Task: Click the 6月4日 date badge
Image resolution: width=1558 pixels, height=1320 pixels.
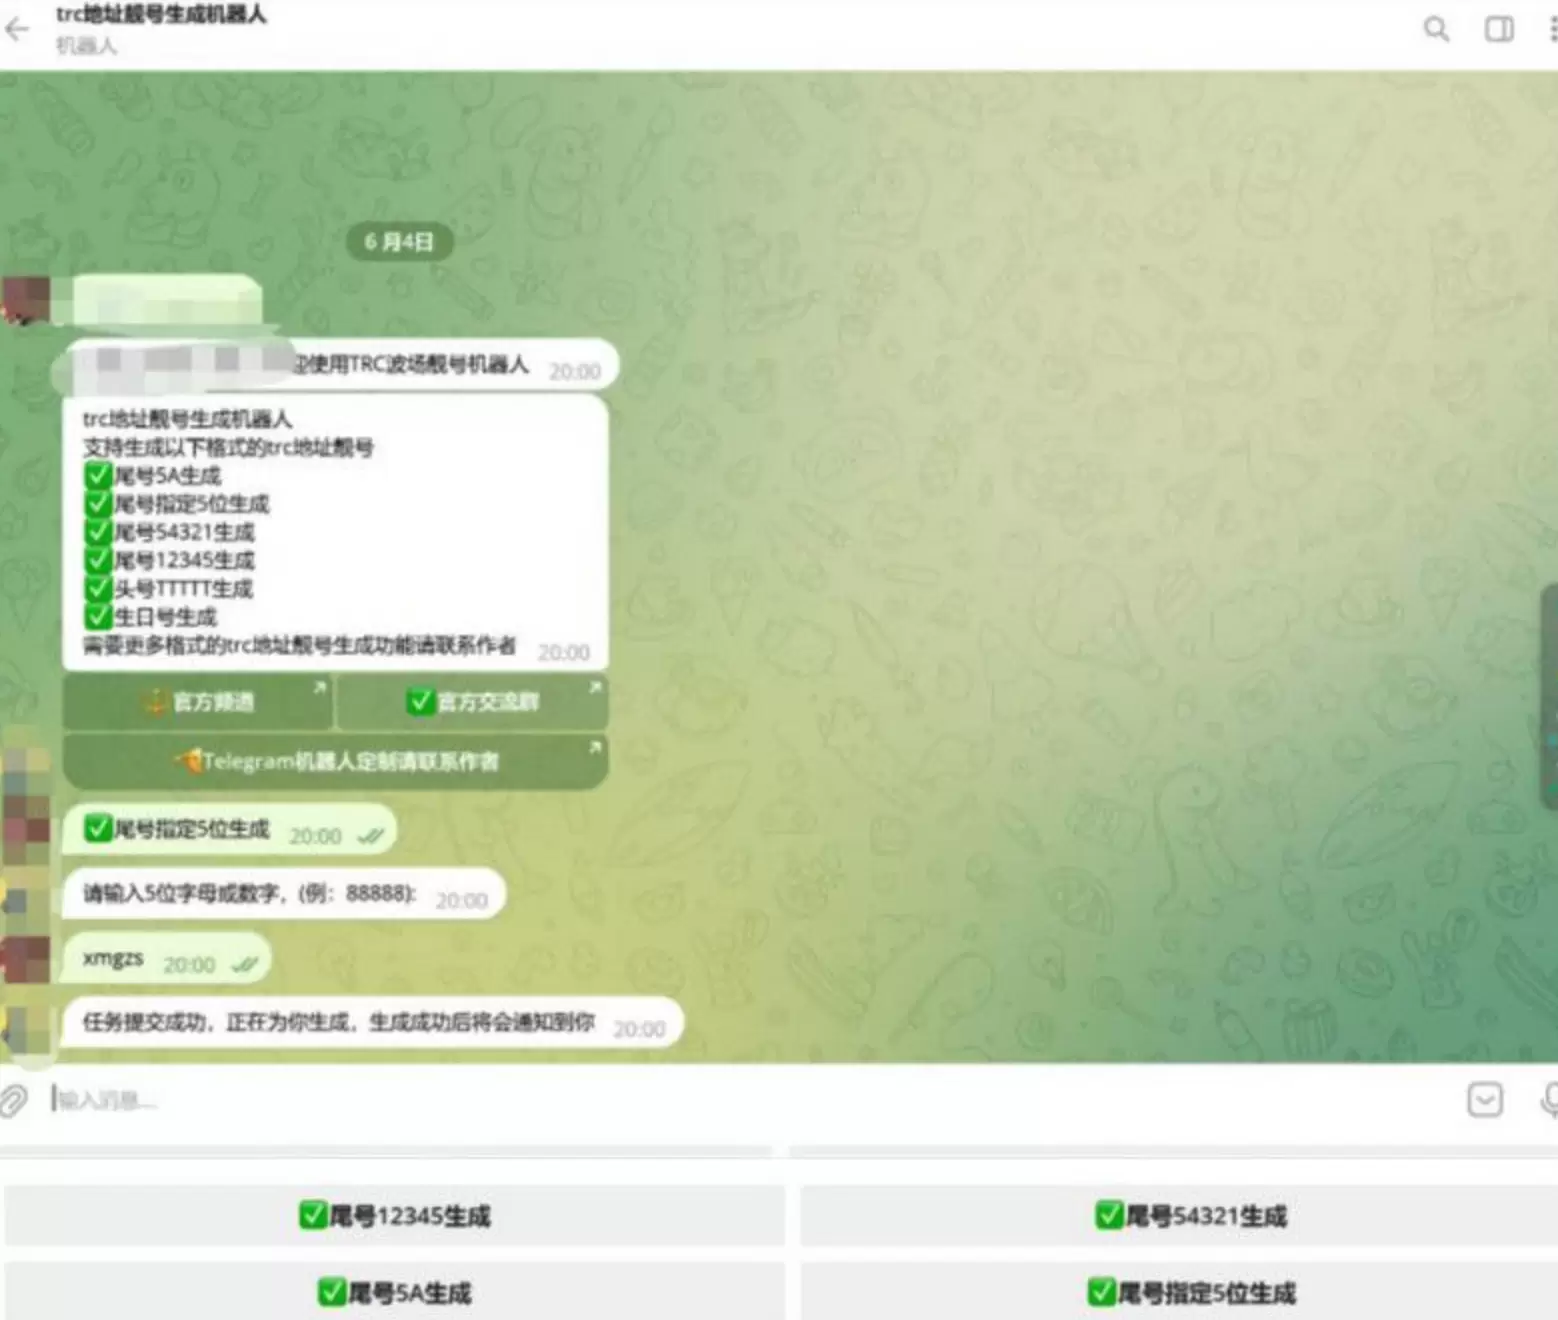Action: coord(399,242)
